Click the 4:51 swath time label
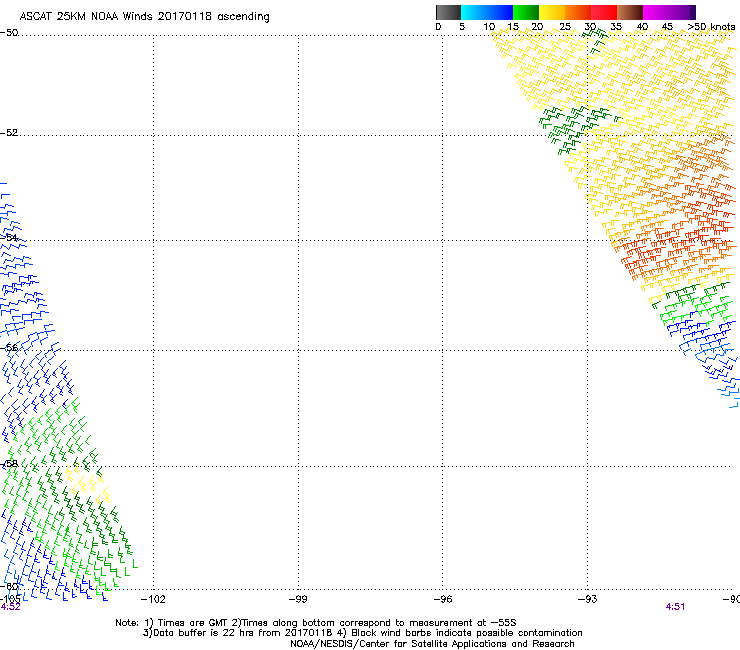This screenshot has height=650, width=740. point(675,607)
